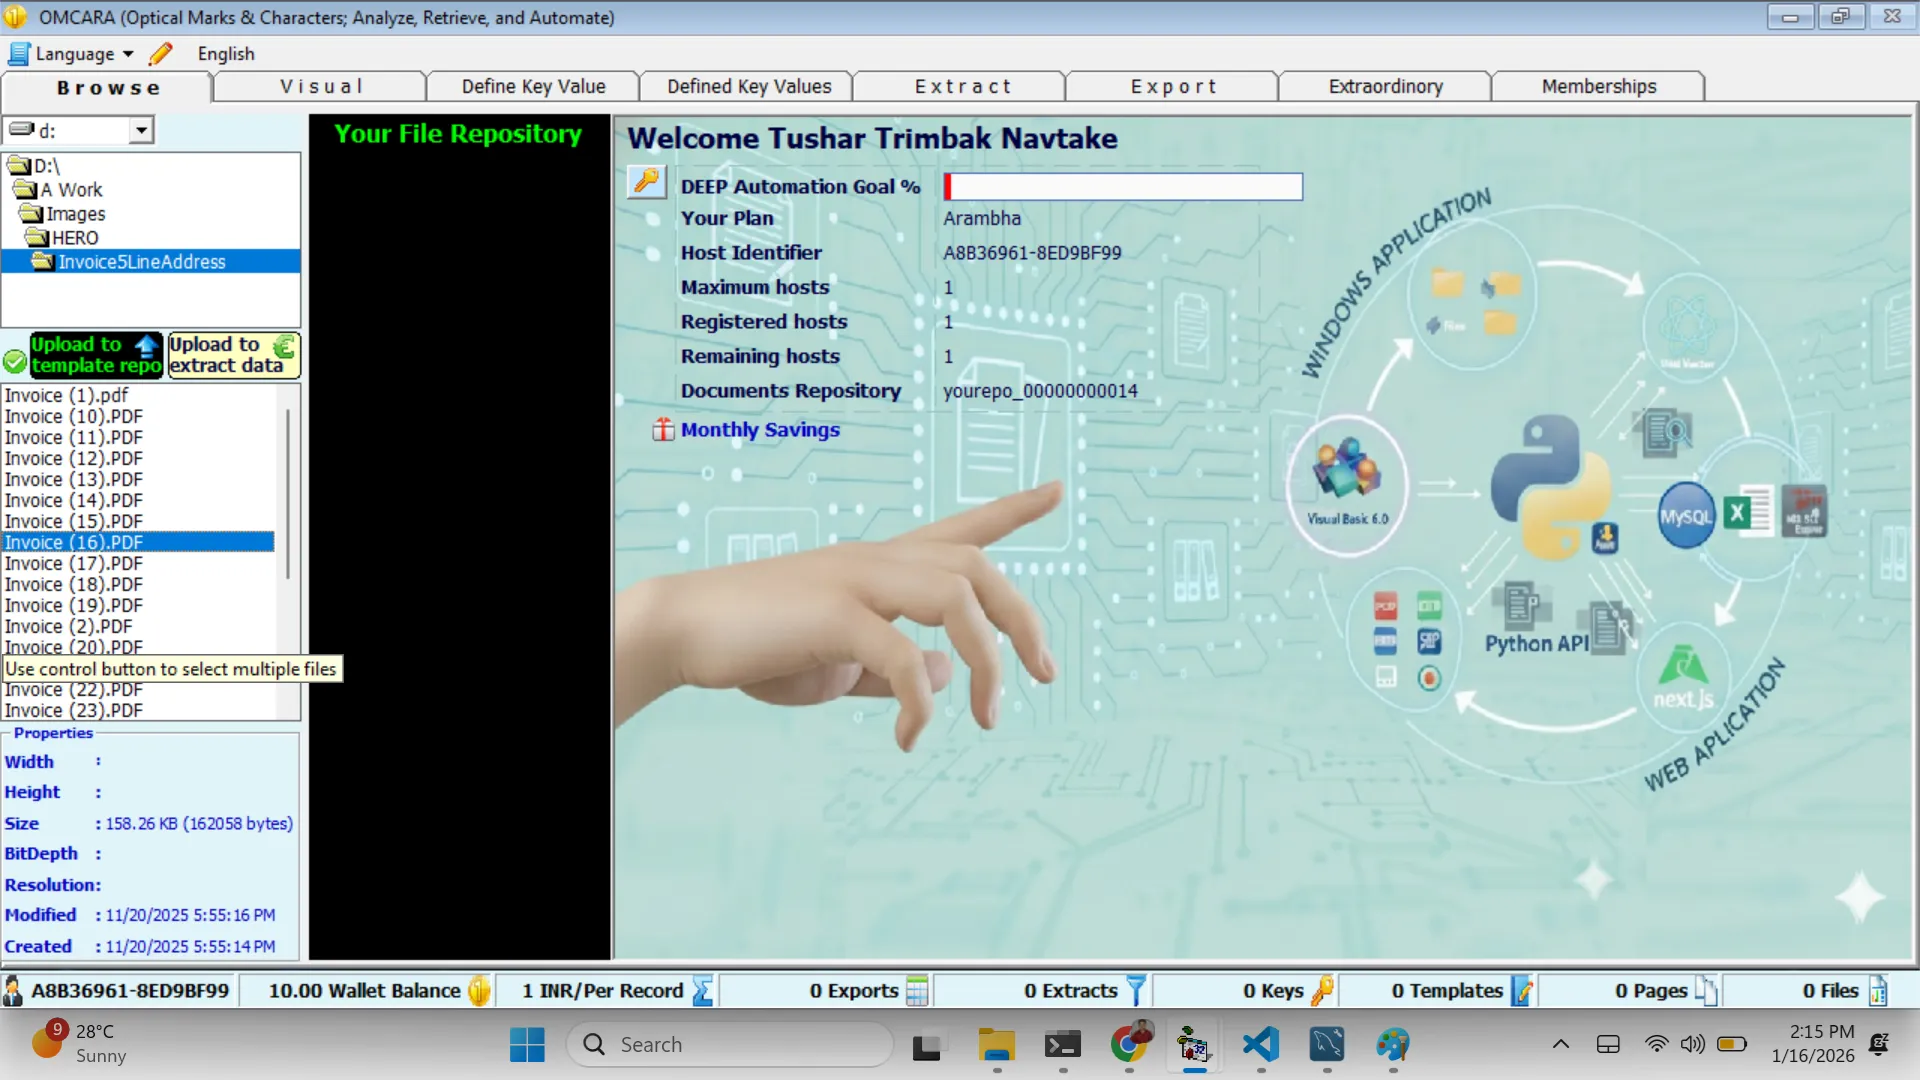Open the Memberships tab
Image resolution: width=1920 pixels, height=1080 pixels.
[x=1598, y=87]
